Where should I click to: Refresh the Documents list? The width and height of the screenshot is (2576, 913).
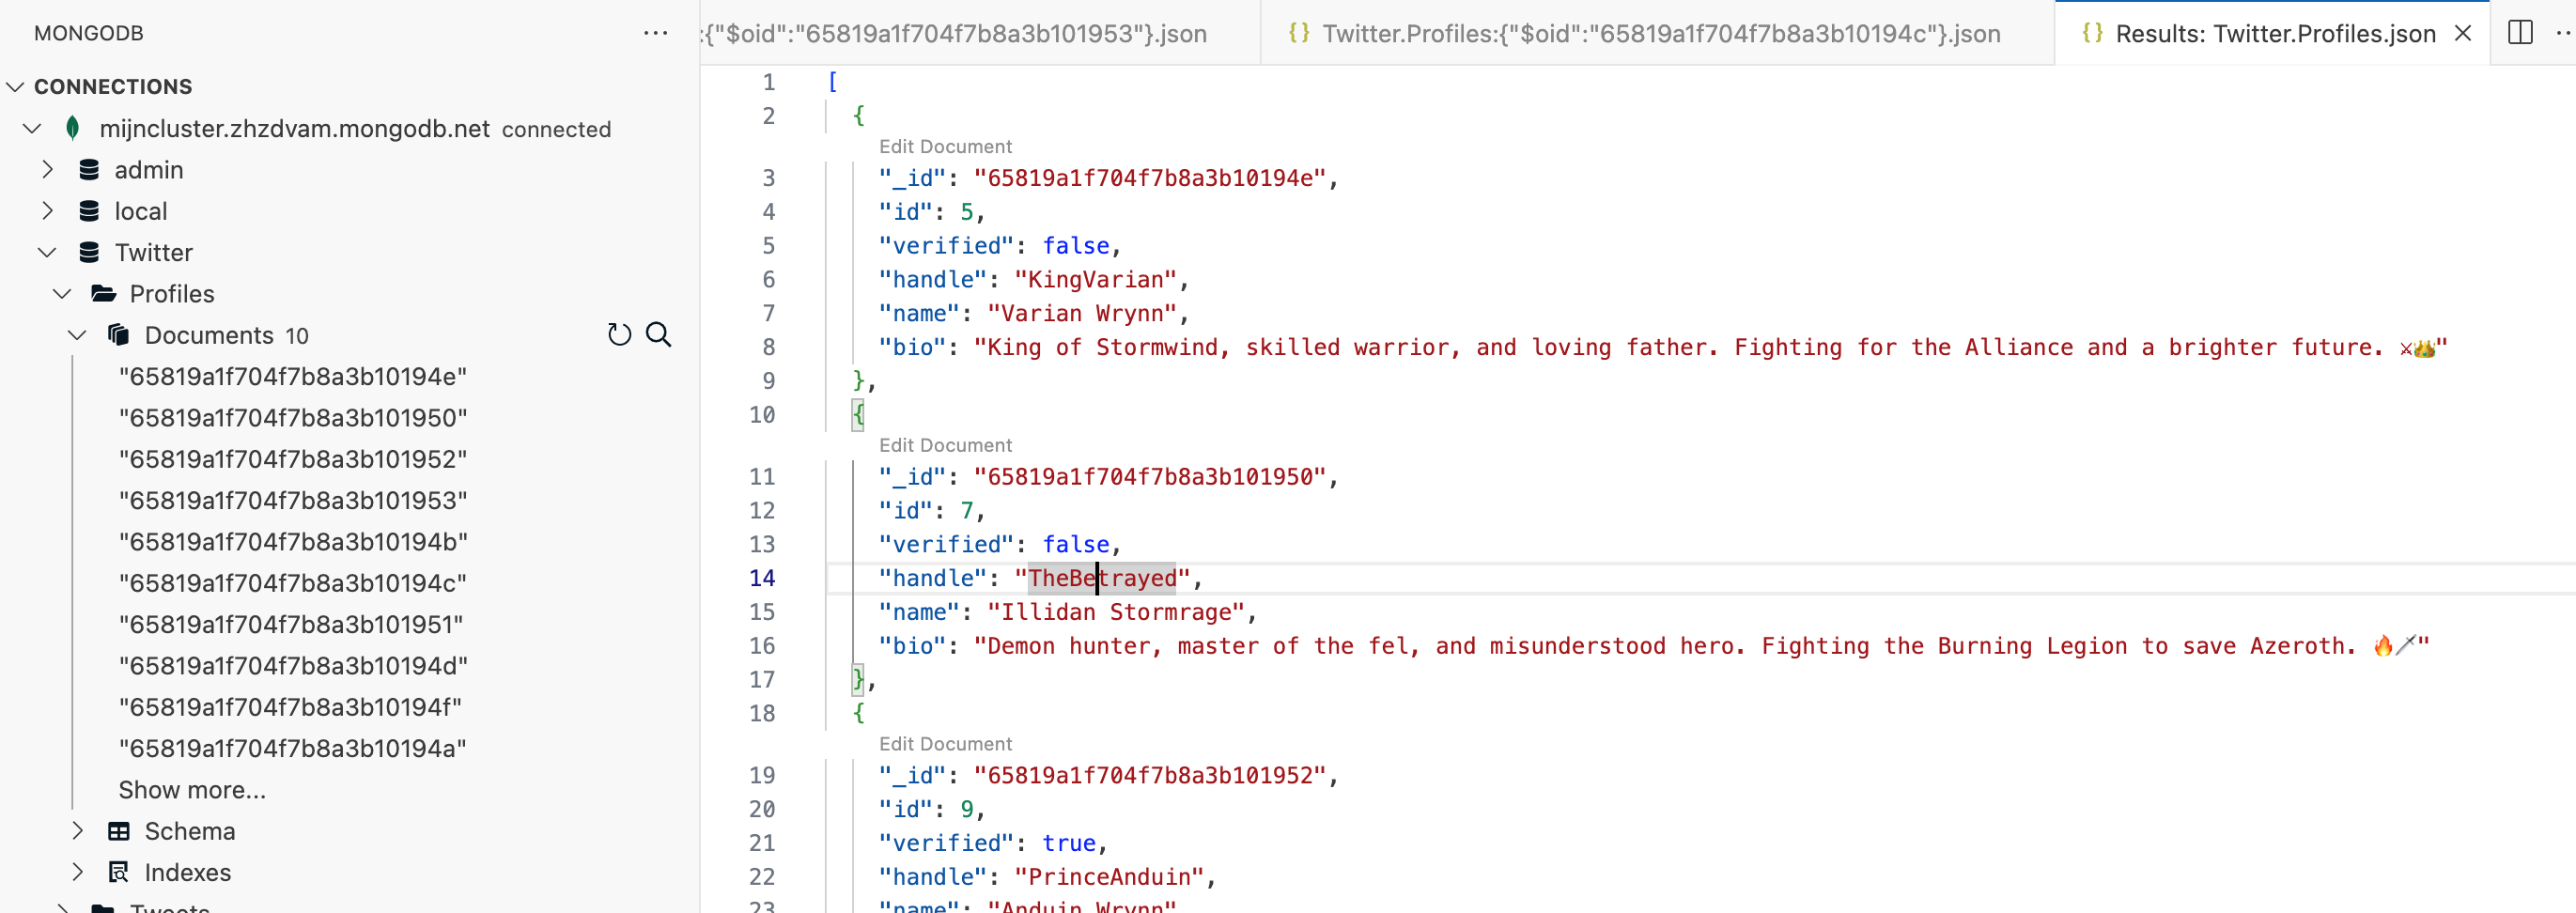[619, 335]
